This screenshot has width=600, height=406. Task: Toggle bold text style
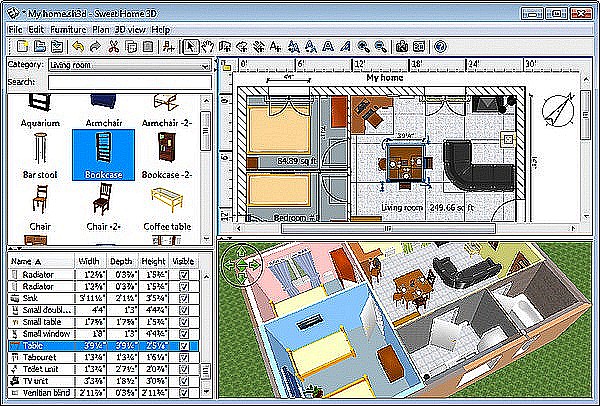[x=328, y=47]
